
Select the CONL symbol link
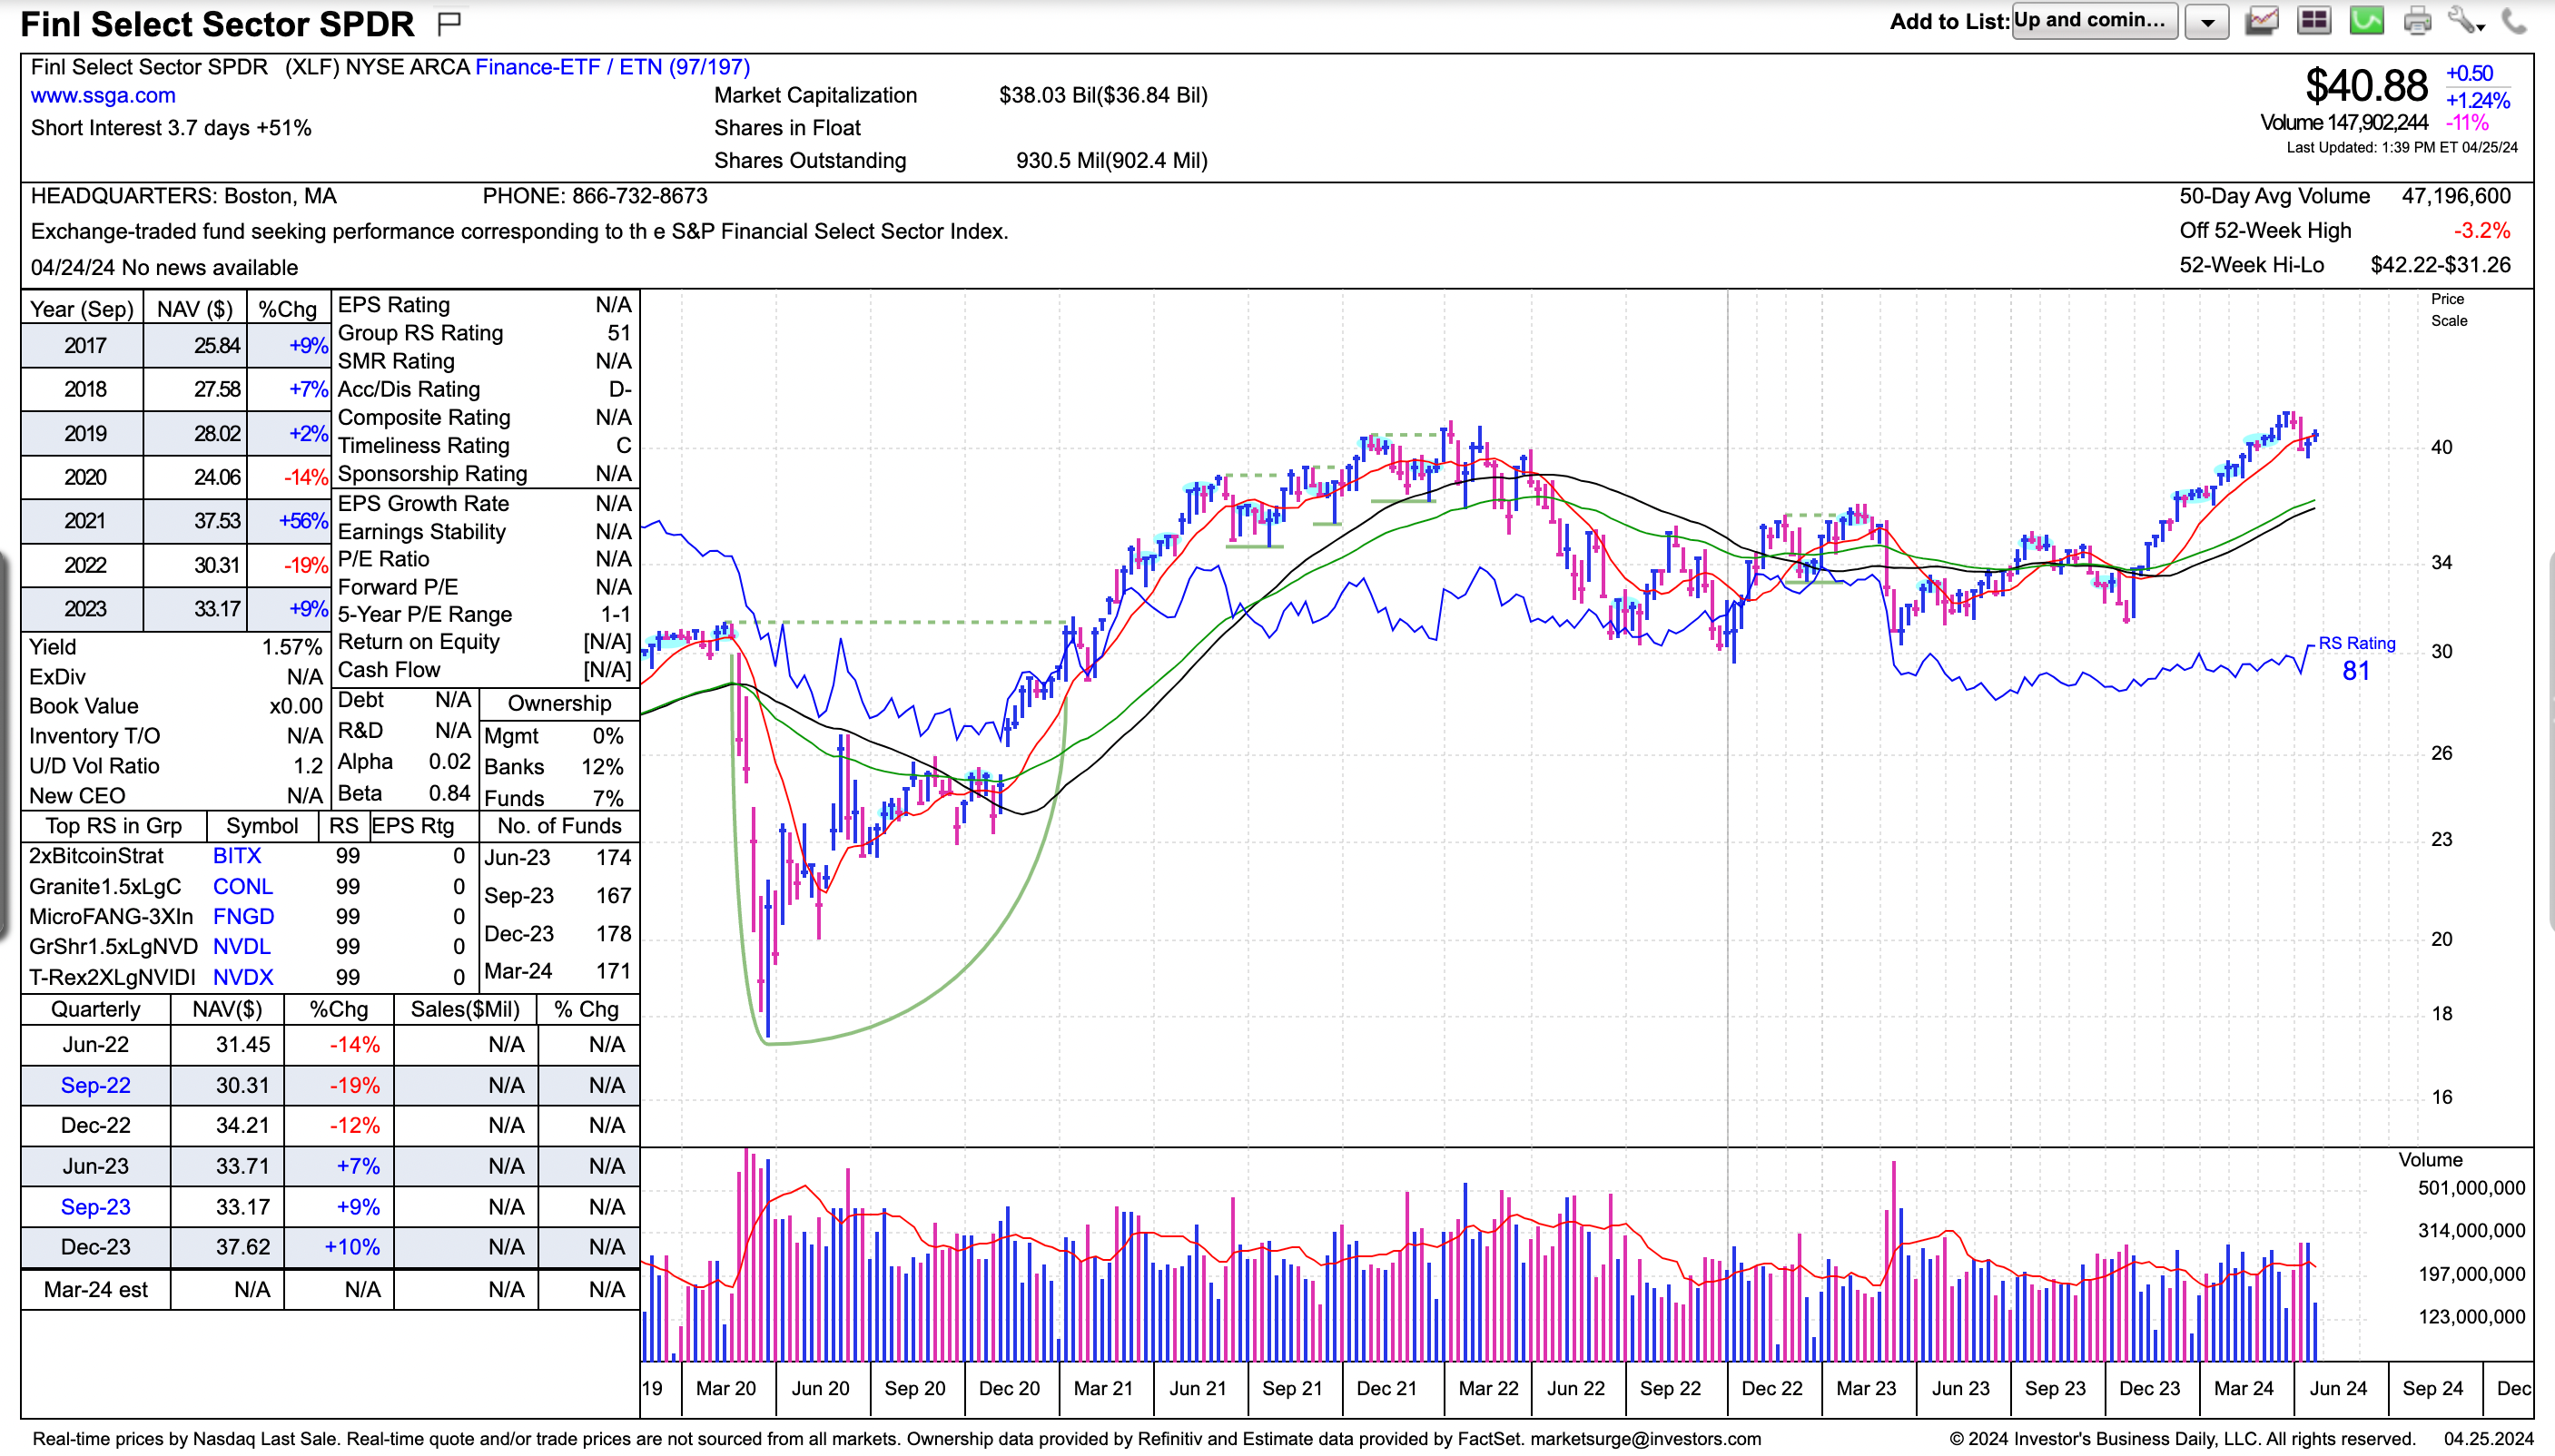pyautogui.click(x=242, y=887)
